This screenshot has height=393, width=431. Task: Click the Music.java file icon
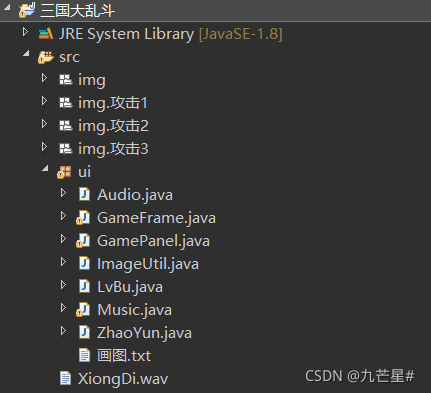point(83,310)
